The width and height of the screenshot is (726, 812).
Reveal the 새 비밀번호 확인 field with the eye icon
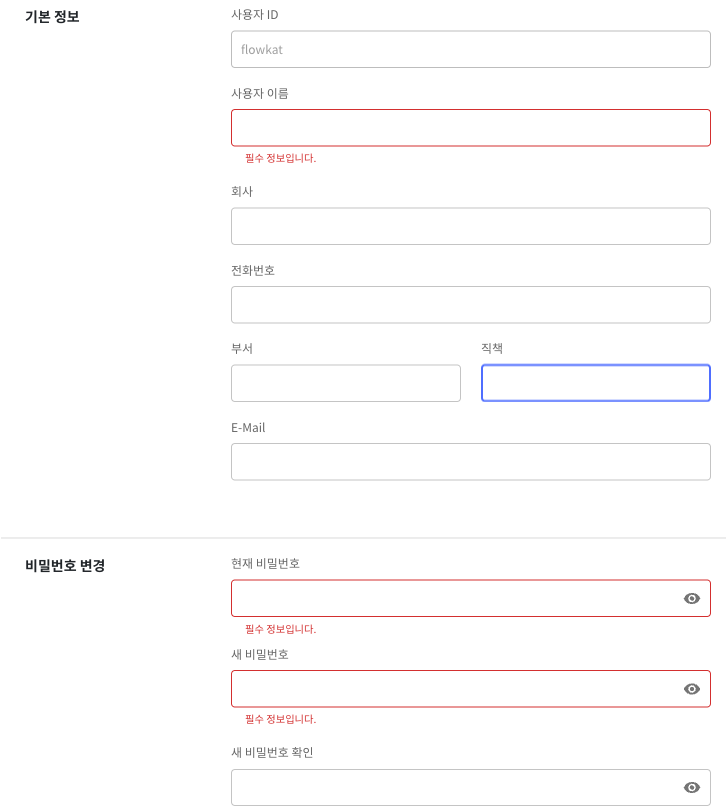(x=691, y=787)
